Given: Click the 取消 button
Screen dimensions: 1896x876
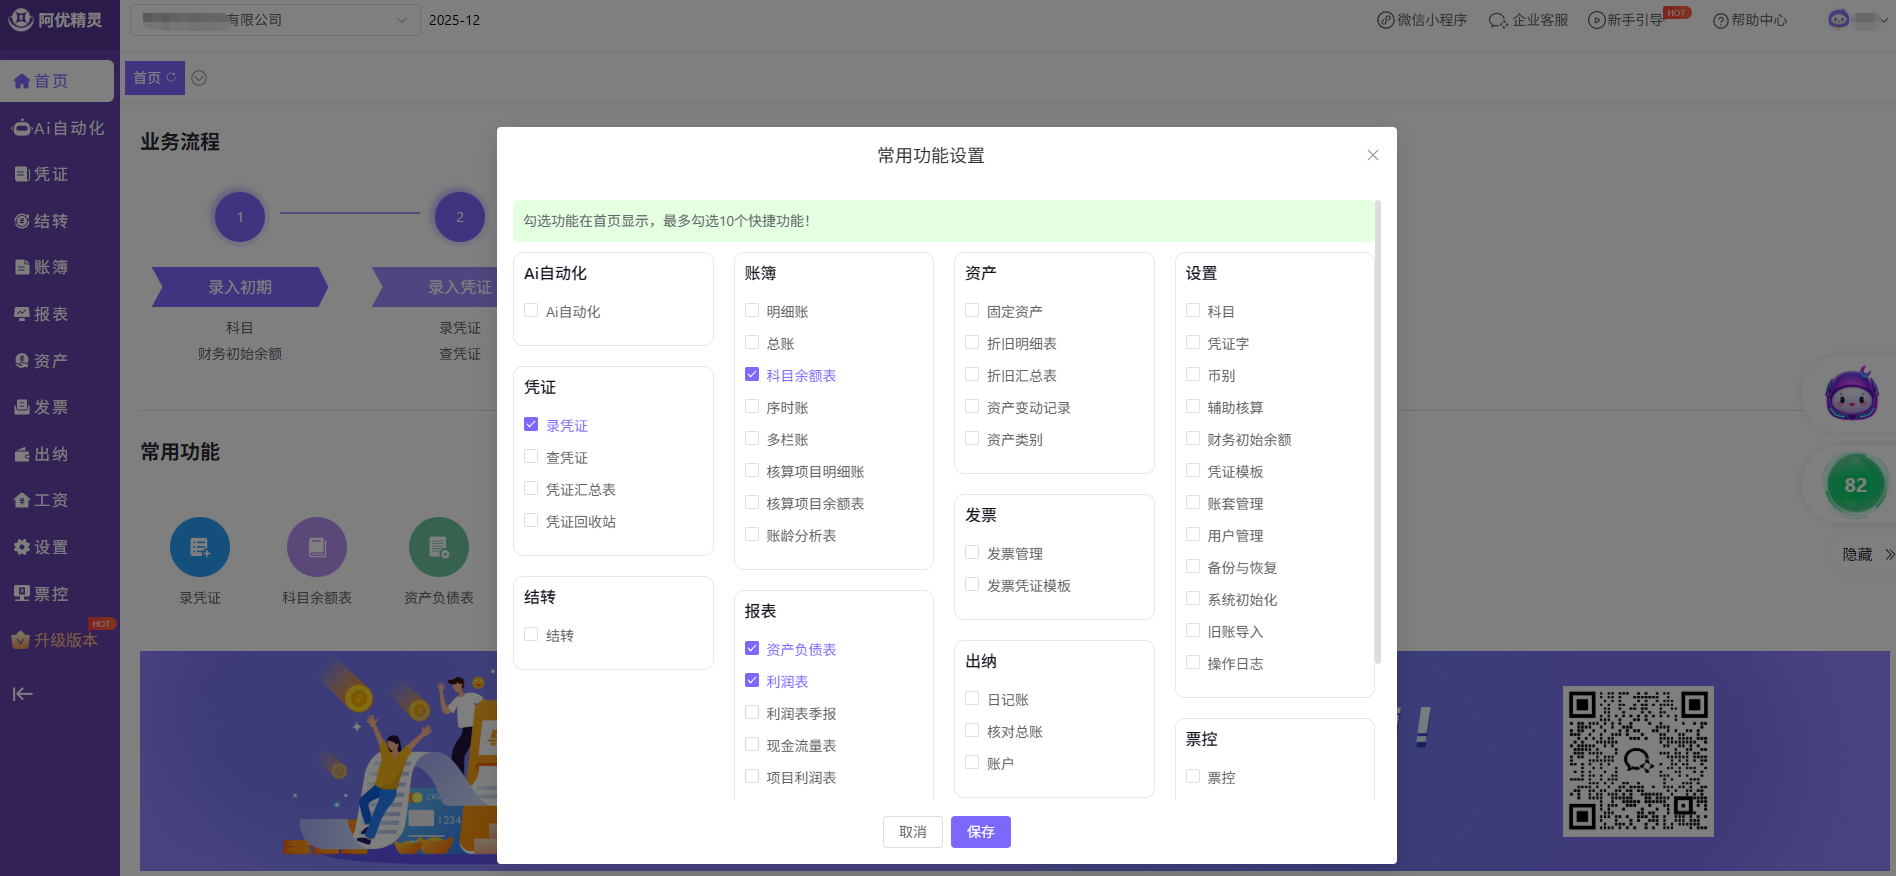Looking at the screenshot, I should [912, 832].
